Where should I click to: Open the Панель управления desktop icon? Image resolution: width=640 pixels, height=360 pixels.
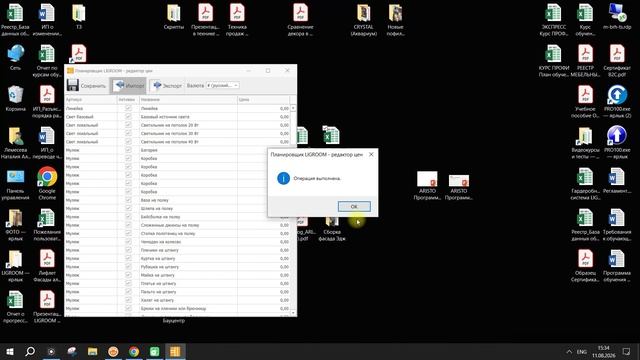[16, 185]
